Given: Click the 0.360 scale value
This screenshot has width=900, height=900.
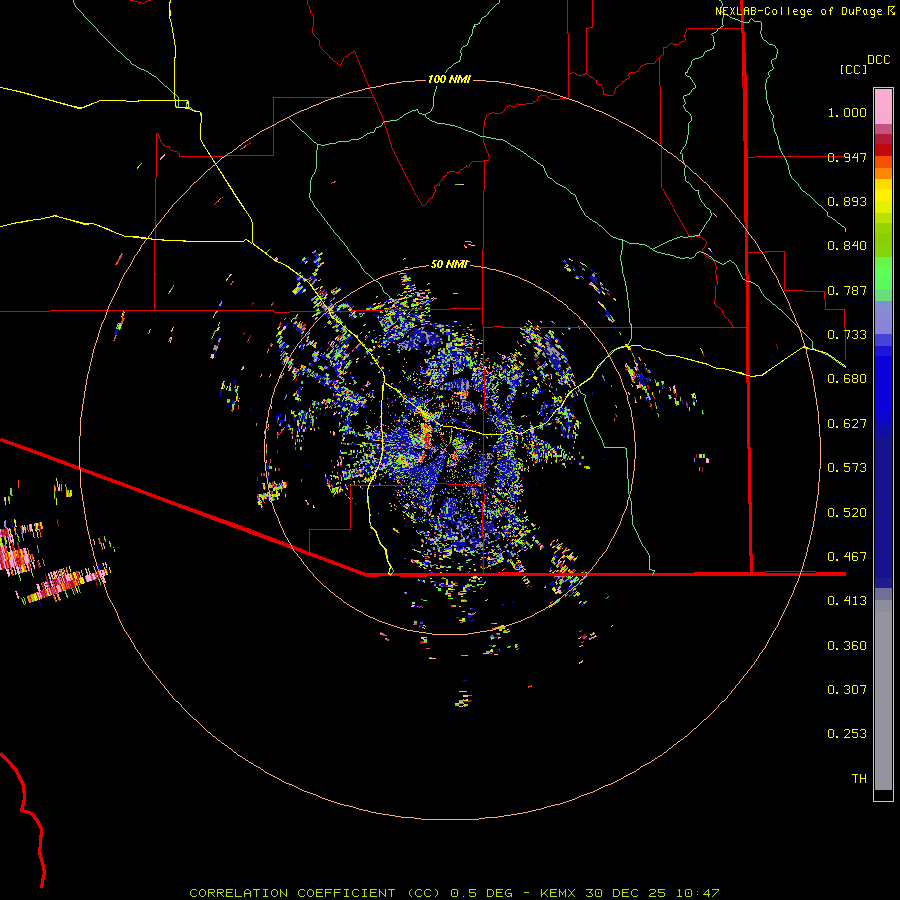Looking at the screenshot, I should tap(847, 646).
